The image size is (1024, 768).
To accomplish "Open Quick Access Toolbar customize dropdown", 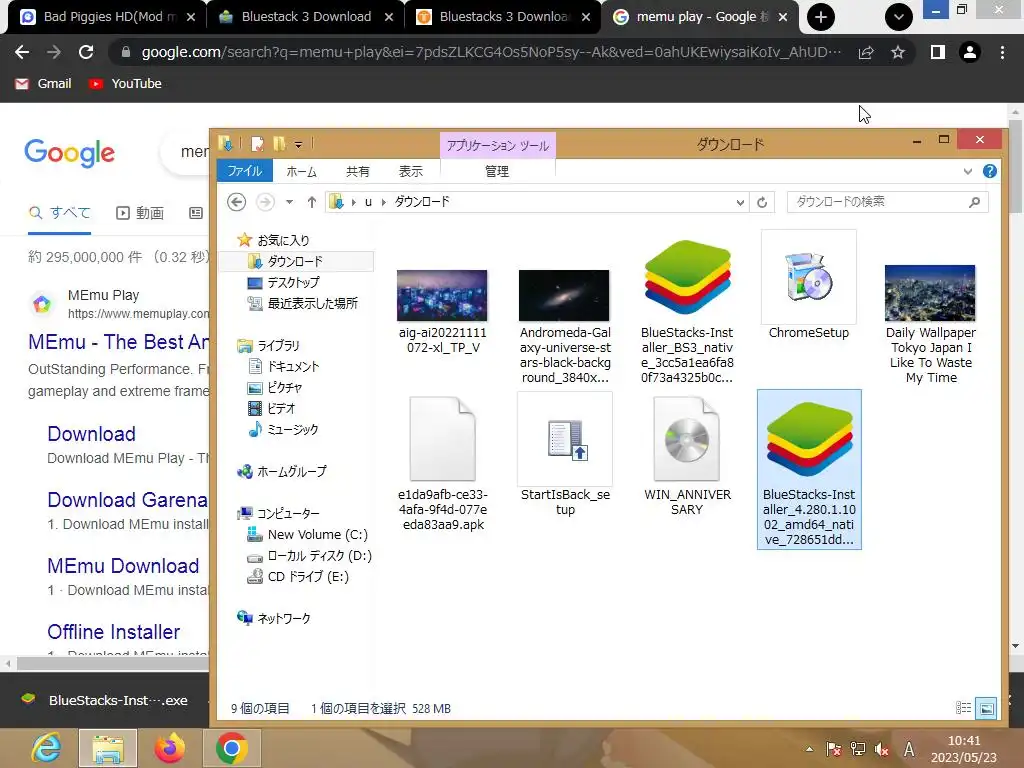I will (x=298, y=144).
